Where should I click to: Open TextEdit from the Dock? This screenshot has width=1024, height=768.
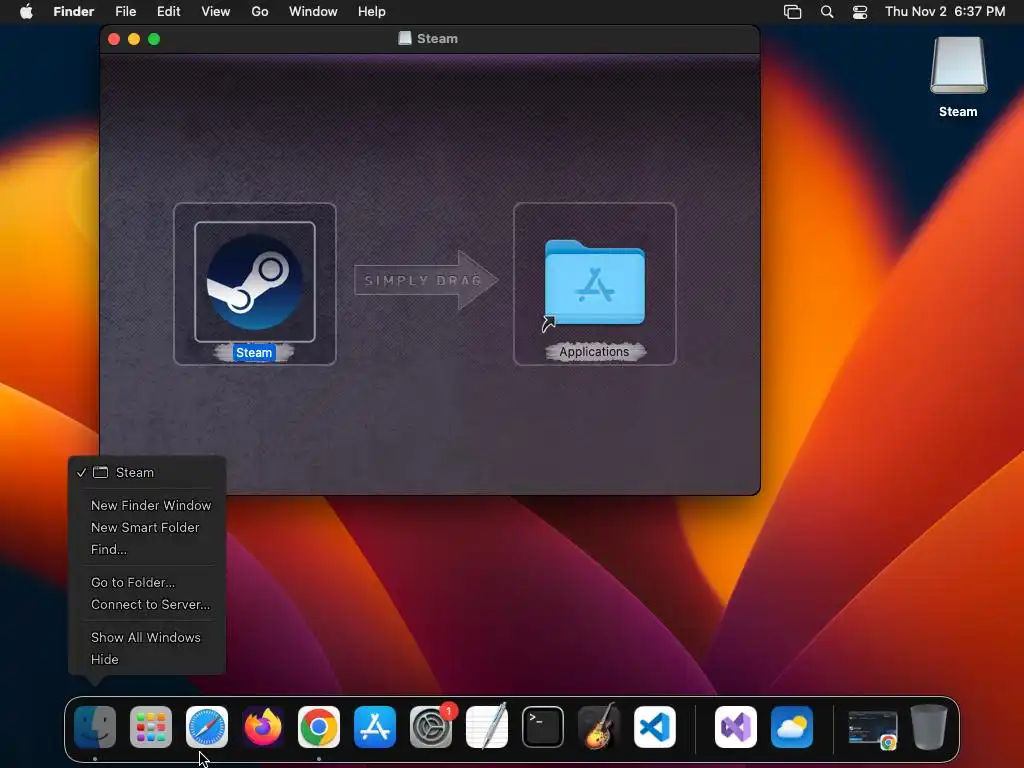[x=487, y=727]
